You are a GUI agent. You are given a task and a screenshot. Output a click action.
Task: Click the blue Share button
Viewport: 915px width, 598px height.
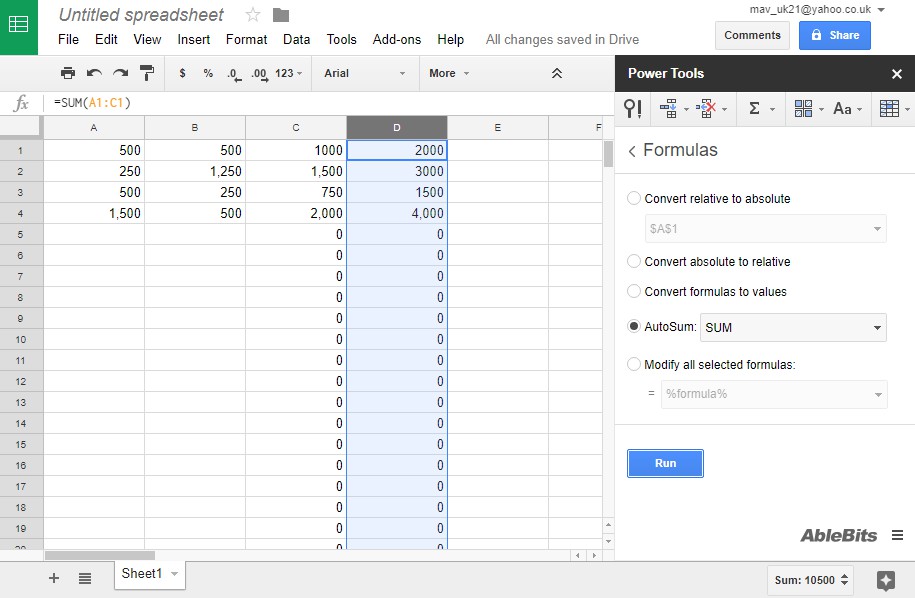tap(834, 35)
